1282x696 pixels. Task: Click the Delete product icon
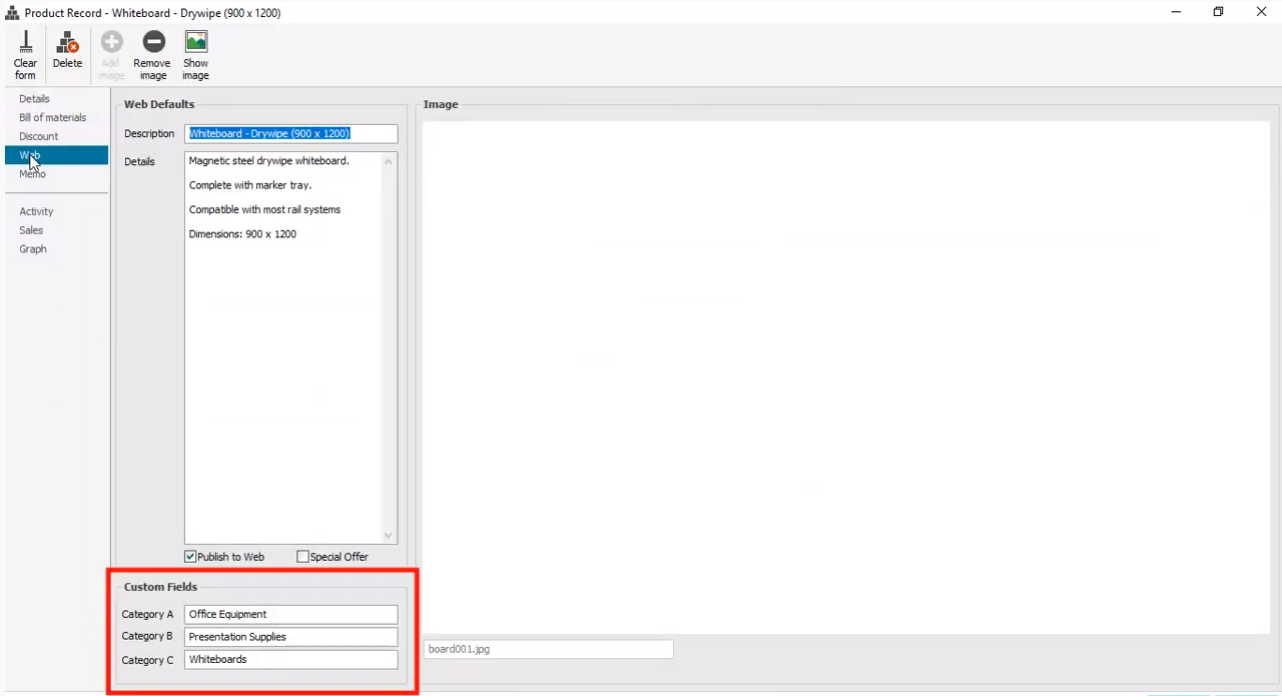click(x=67, y=43)
